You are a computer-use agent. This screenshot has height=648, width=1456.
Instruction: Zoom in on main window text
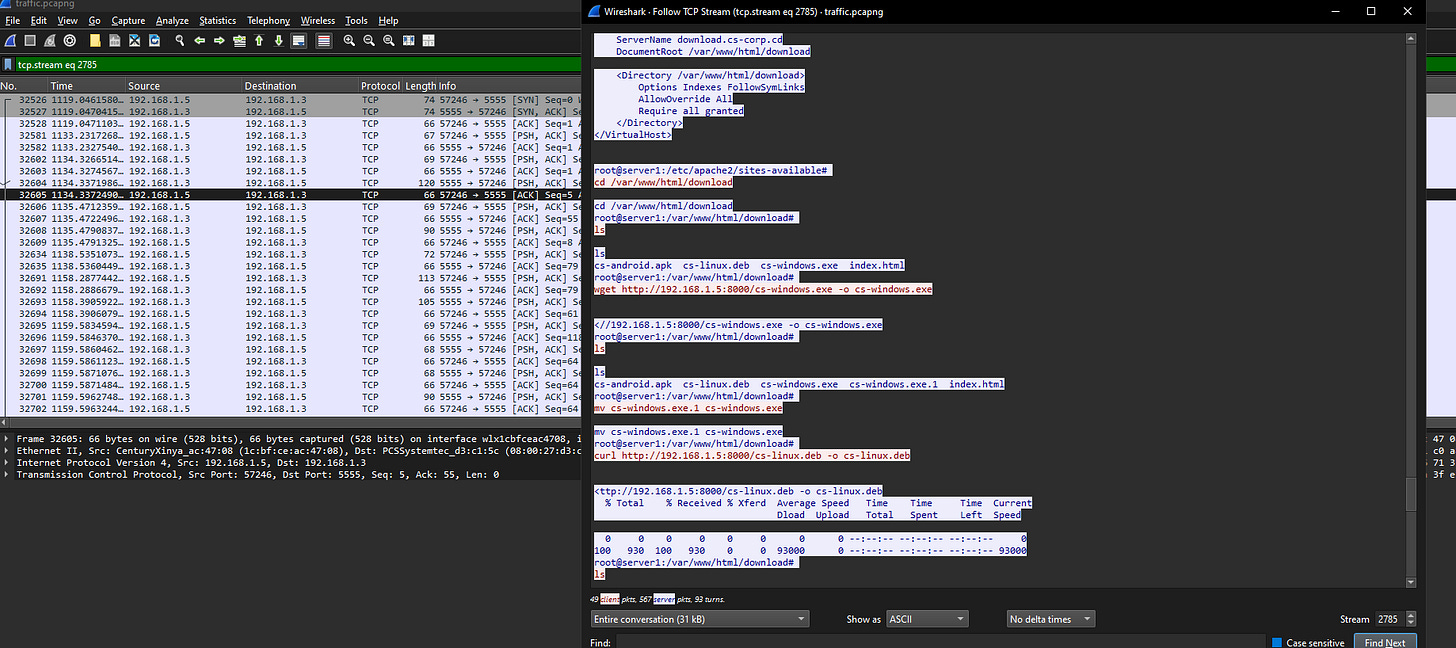coord(349,41)
